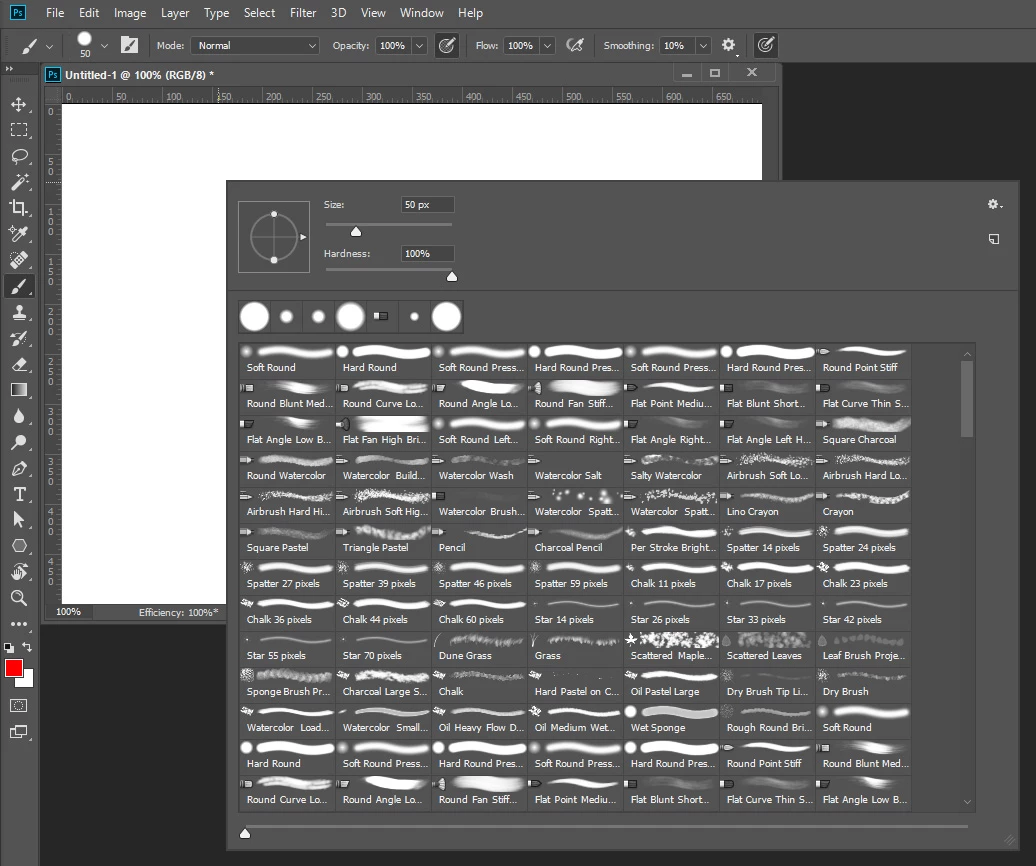Toggle the Brush Settings panel
The image size is (1036, 866).
click(130, 45)
